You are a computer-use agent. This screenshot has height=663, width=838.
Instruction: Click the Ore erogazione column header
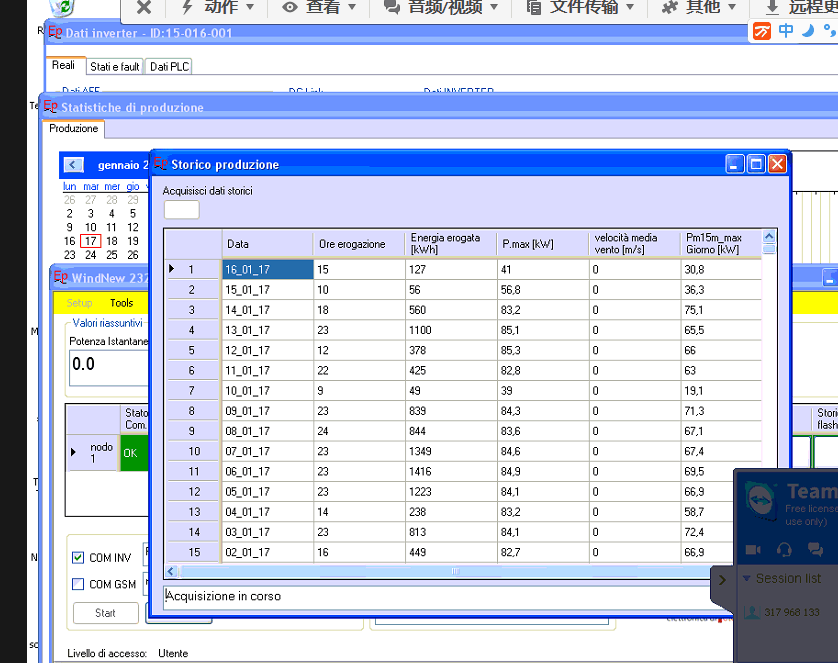[x=359, y=244]
